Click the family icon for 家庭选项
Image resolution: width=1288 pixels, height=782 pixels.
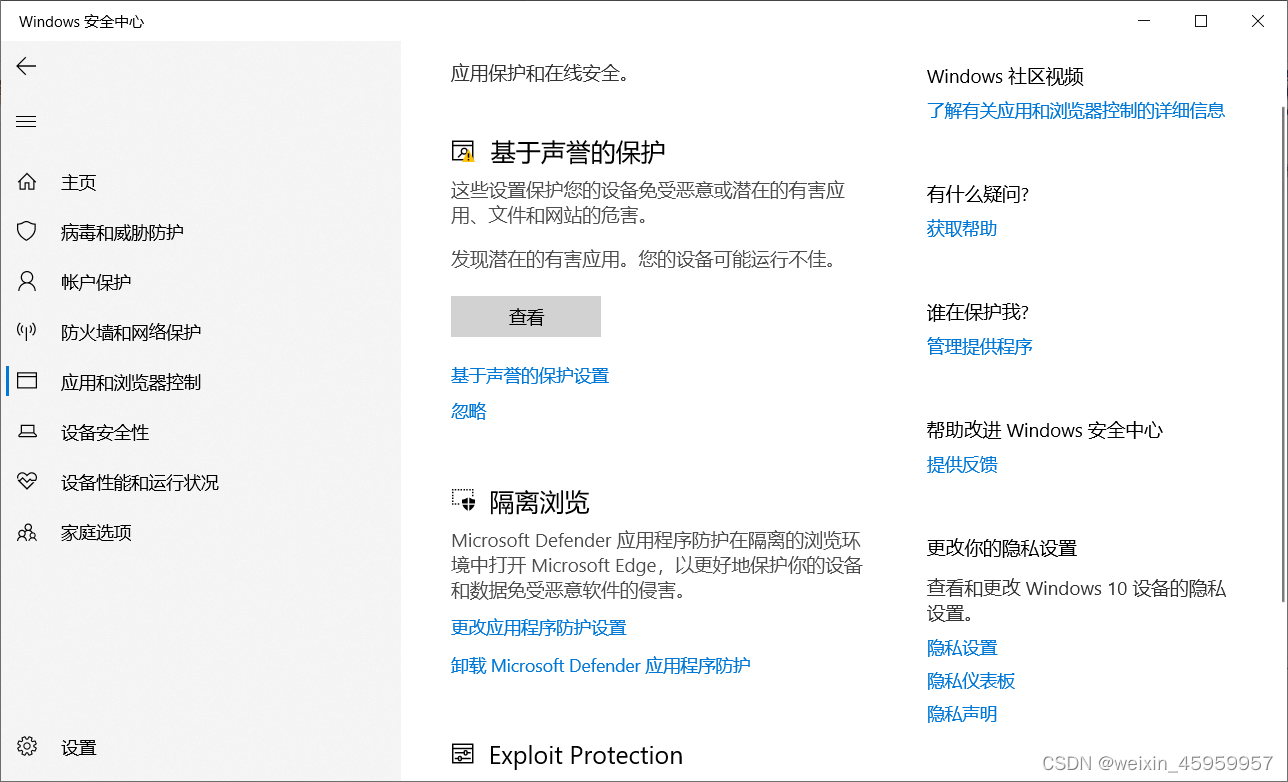27,532
